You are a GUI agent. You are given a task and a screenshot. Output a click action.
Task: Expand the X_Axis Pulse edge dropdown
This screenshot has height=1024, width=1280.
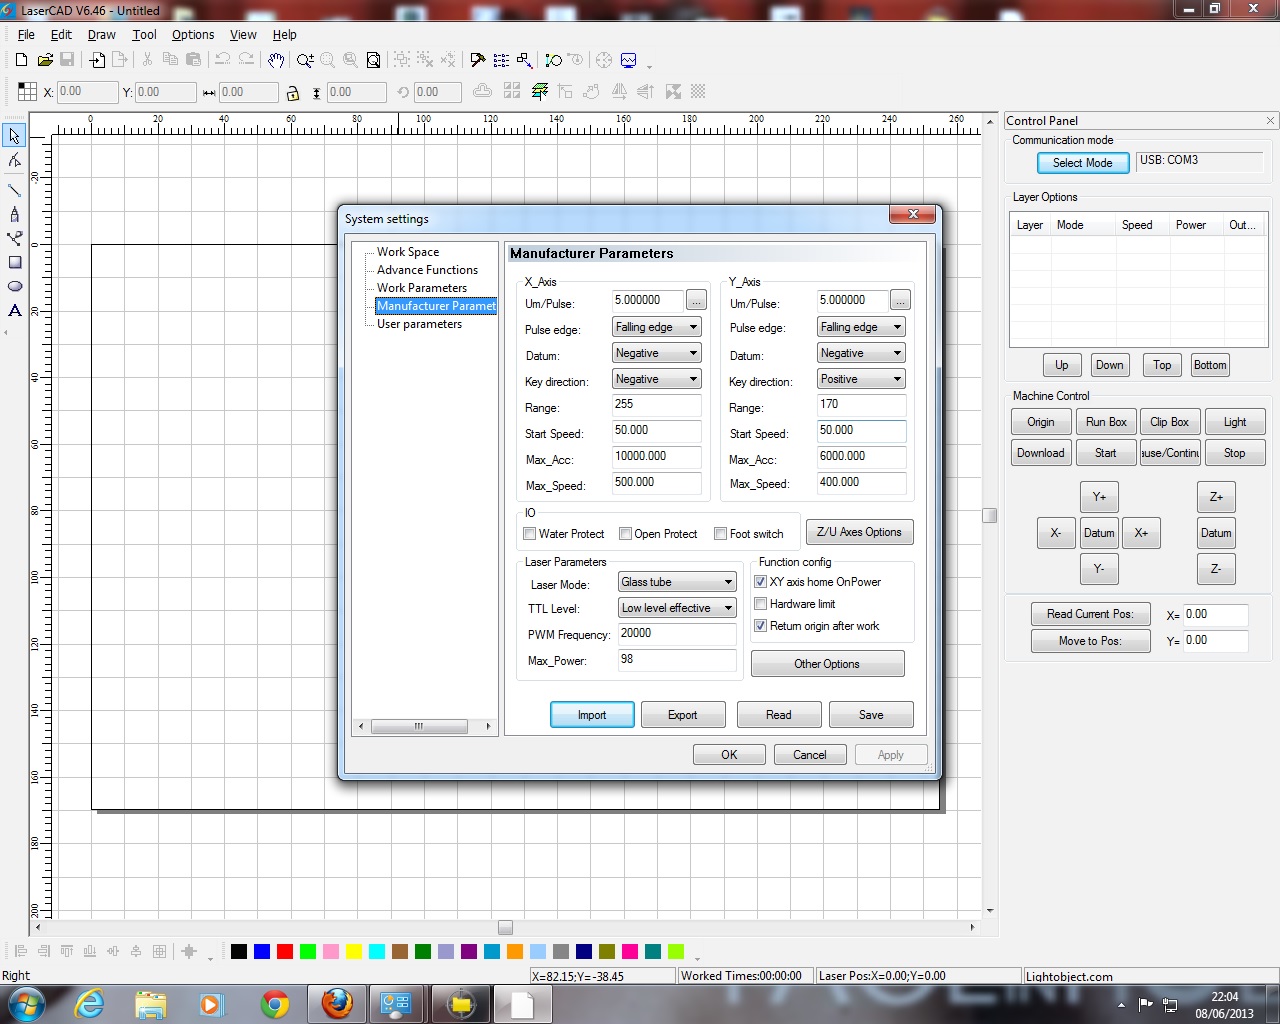point(657,327)
